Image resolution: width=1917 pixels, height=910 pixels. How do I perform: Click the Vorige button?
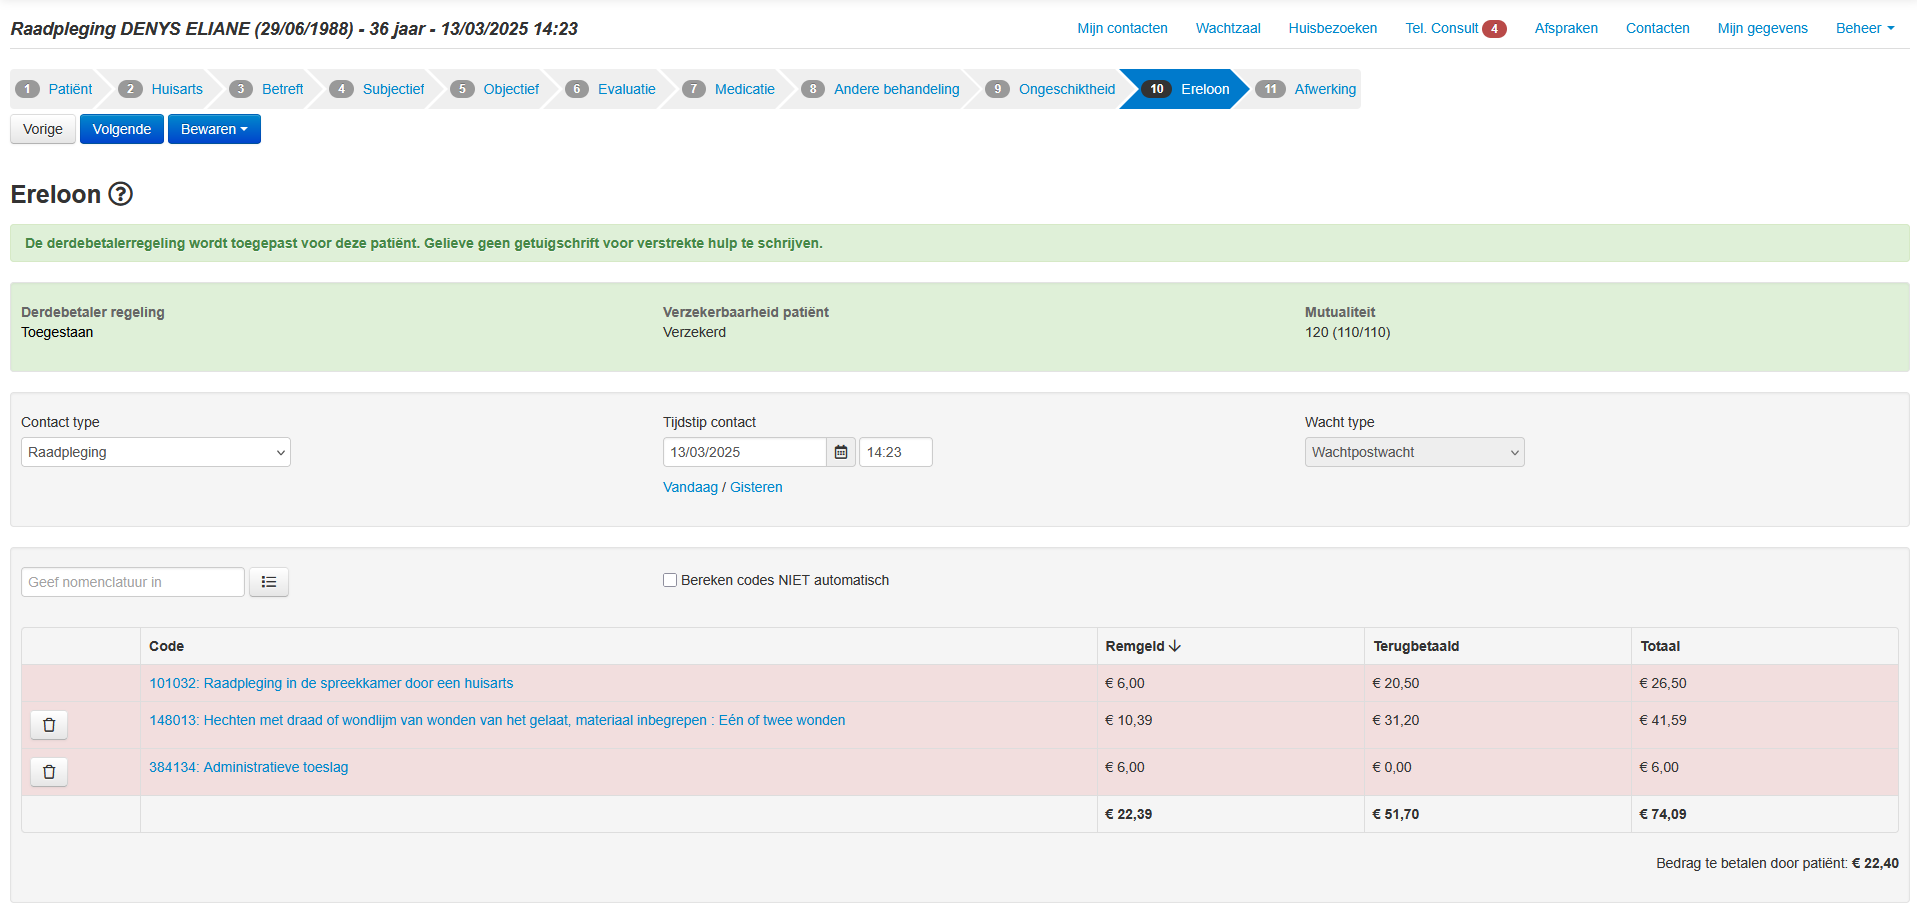(43, 129)
